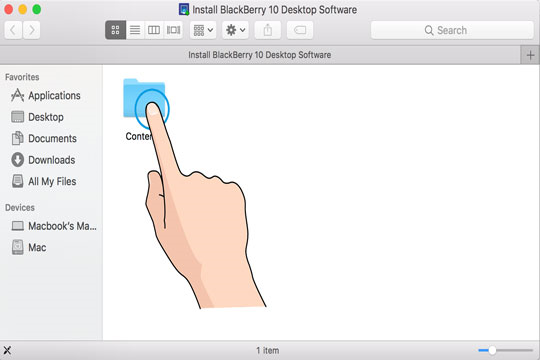
Task: Open Documents in the sidebar
Action: 44,138
